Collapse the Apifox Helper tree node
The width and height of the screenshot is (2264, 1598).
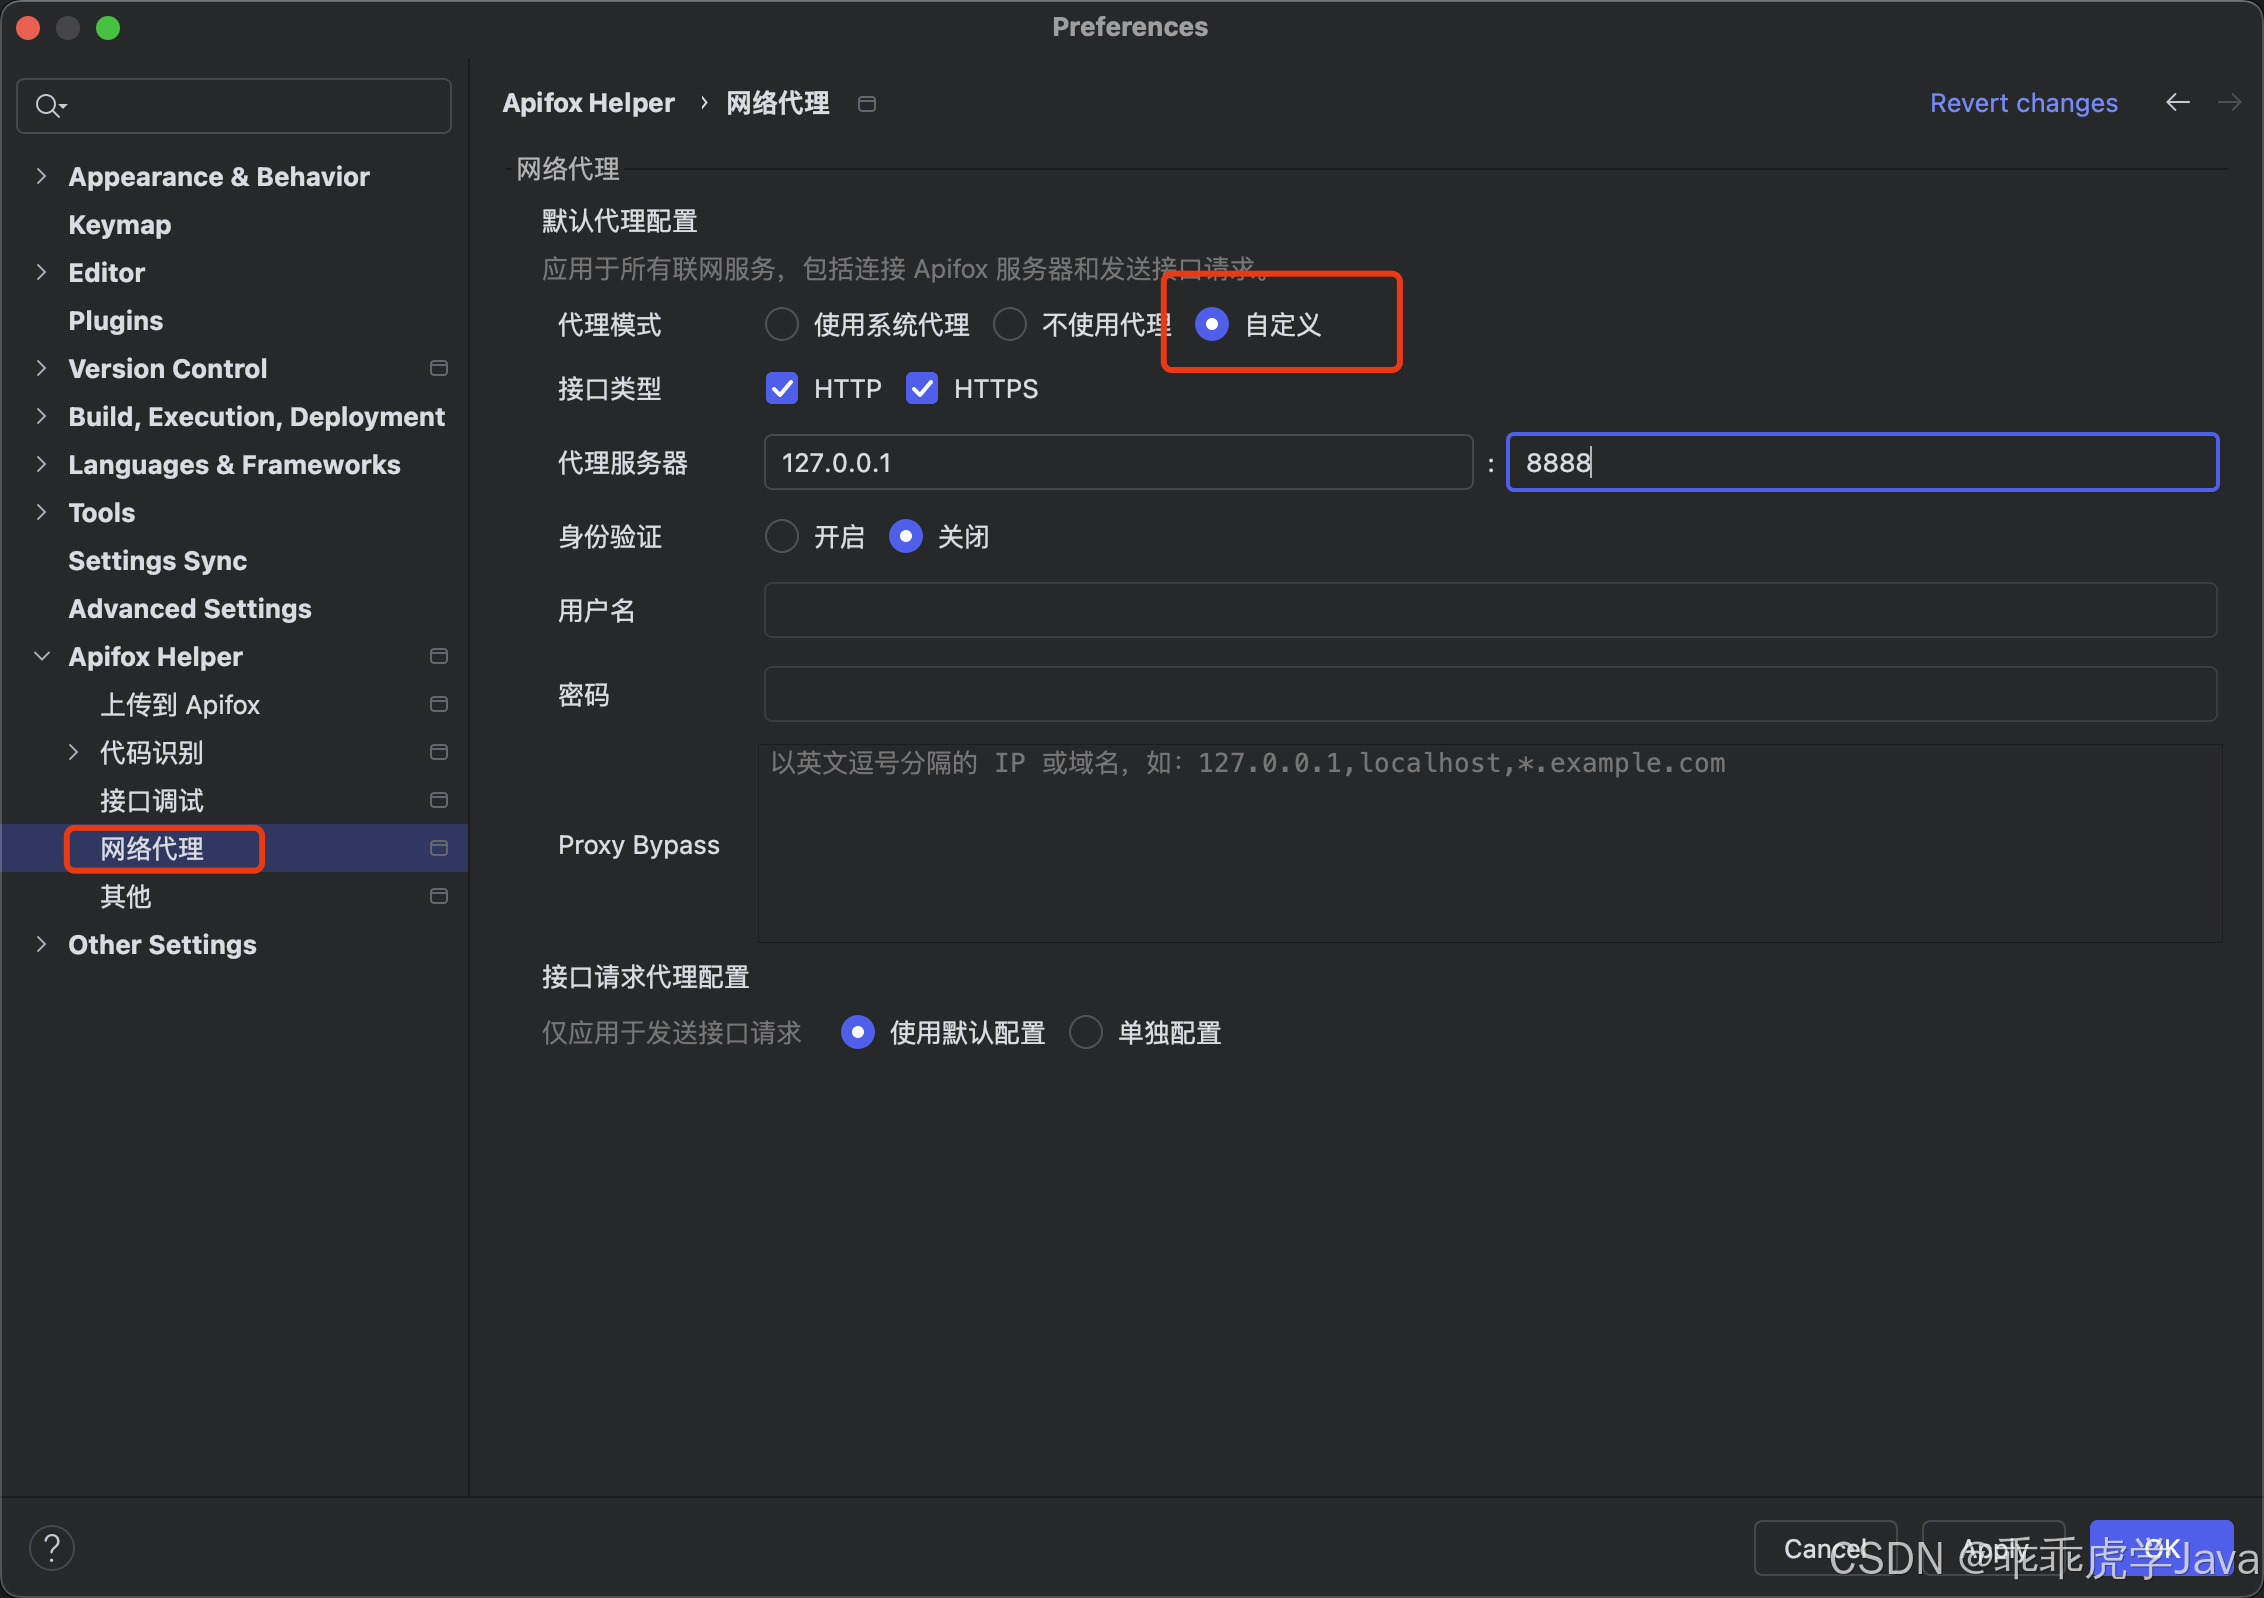tap(41, 656)
